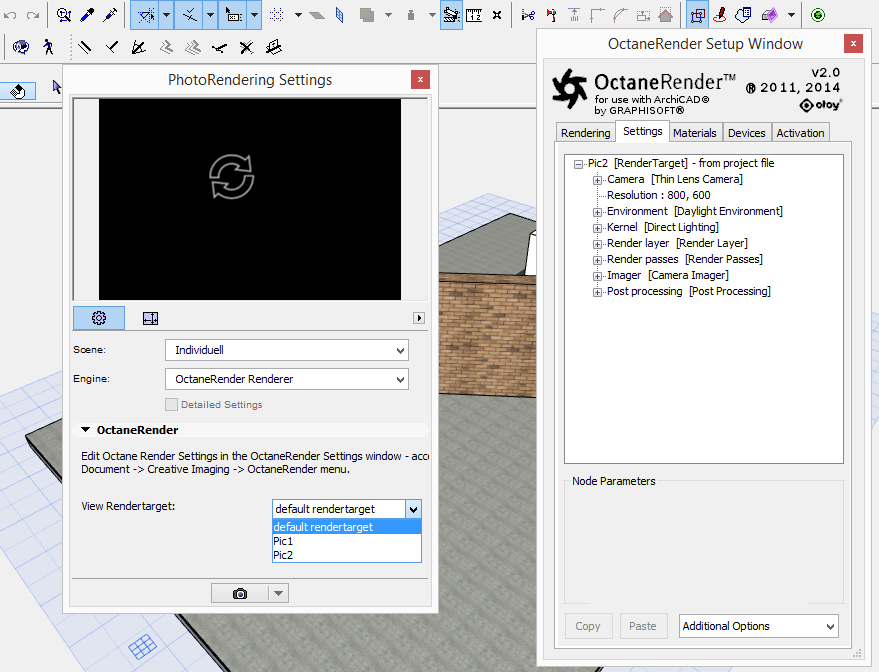Click the marquee selection square icon
Viewport: 879px width, 672px height.
click(x=697, y=15)
